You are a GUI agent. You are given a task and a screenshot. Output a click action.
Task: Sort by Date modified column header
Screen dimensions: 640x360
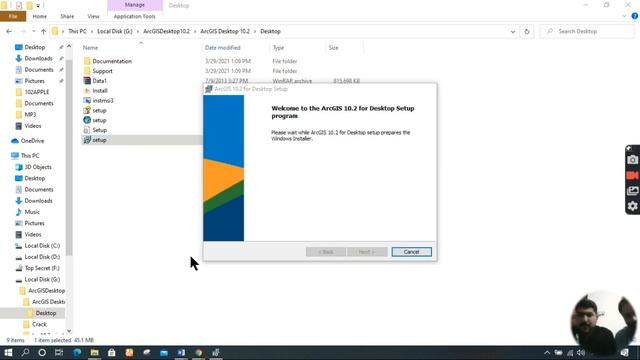click(x=222, y=48)
